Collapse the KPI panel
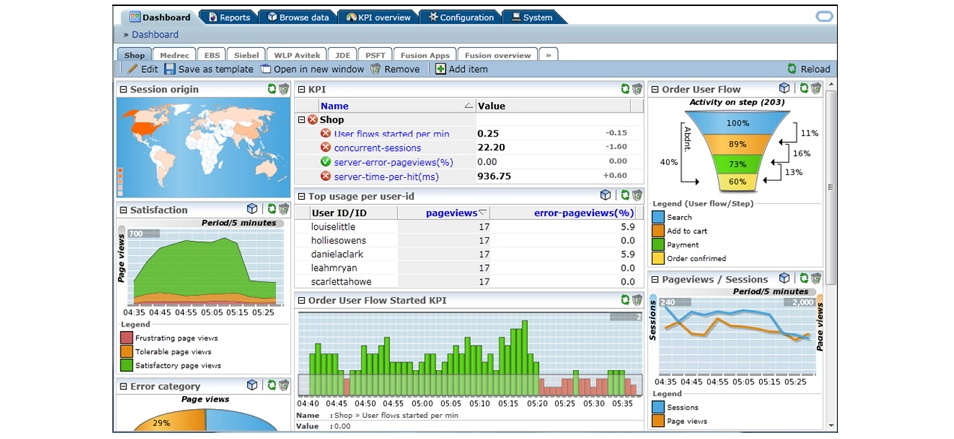This screenshot has height=439, width=954. 302,89
